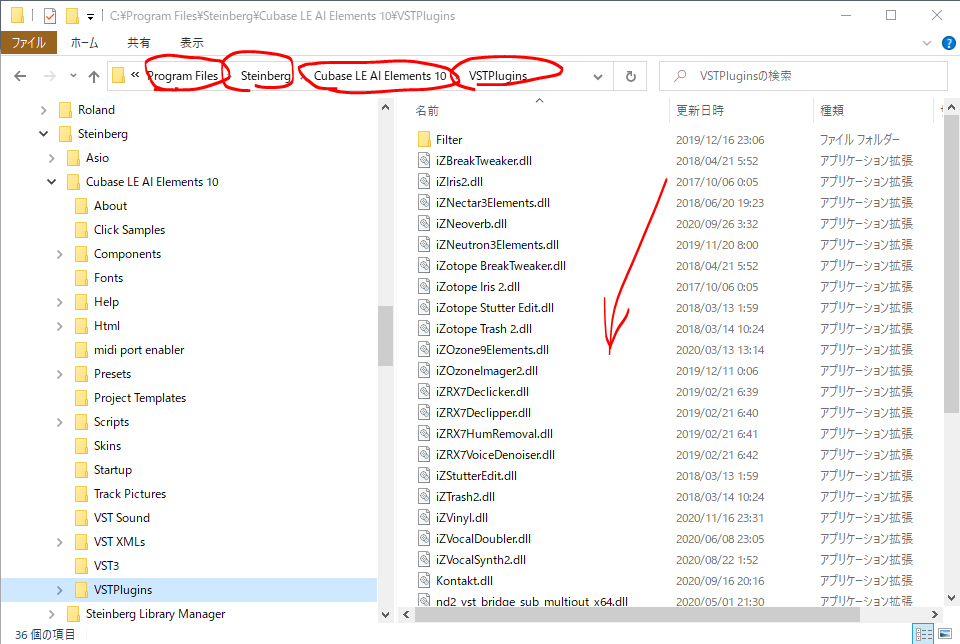
Task: Select the VST3 folder in tree
Action: coord(107,566)
